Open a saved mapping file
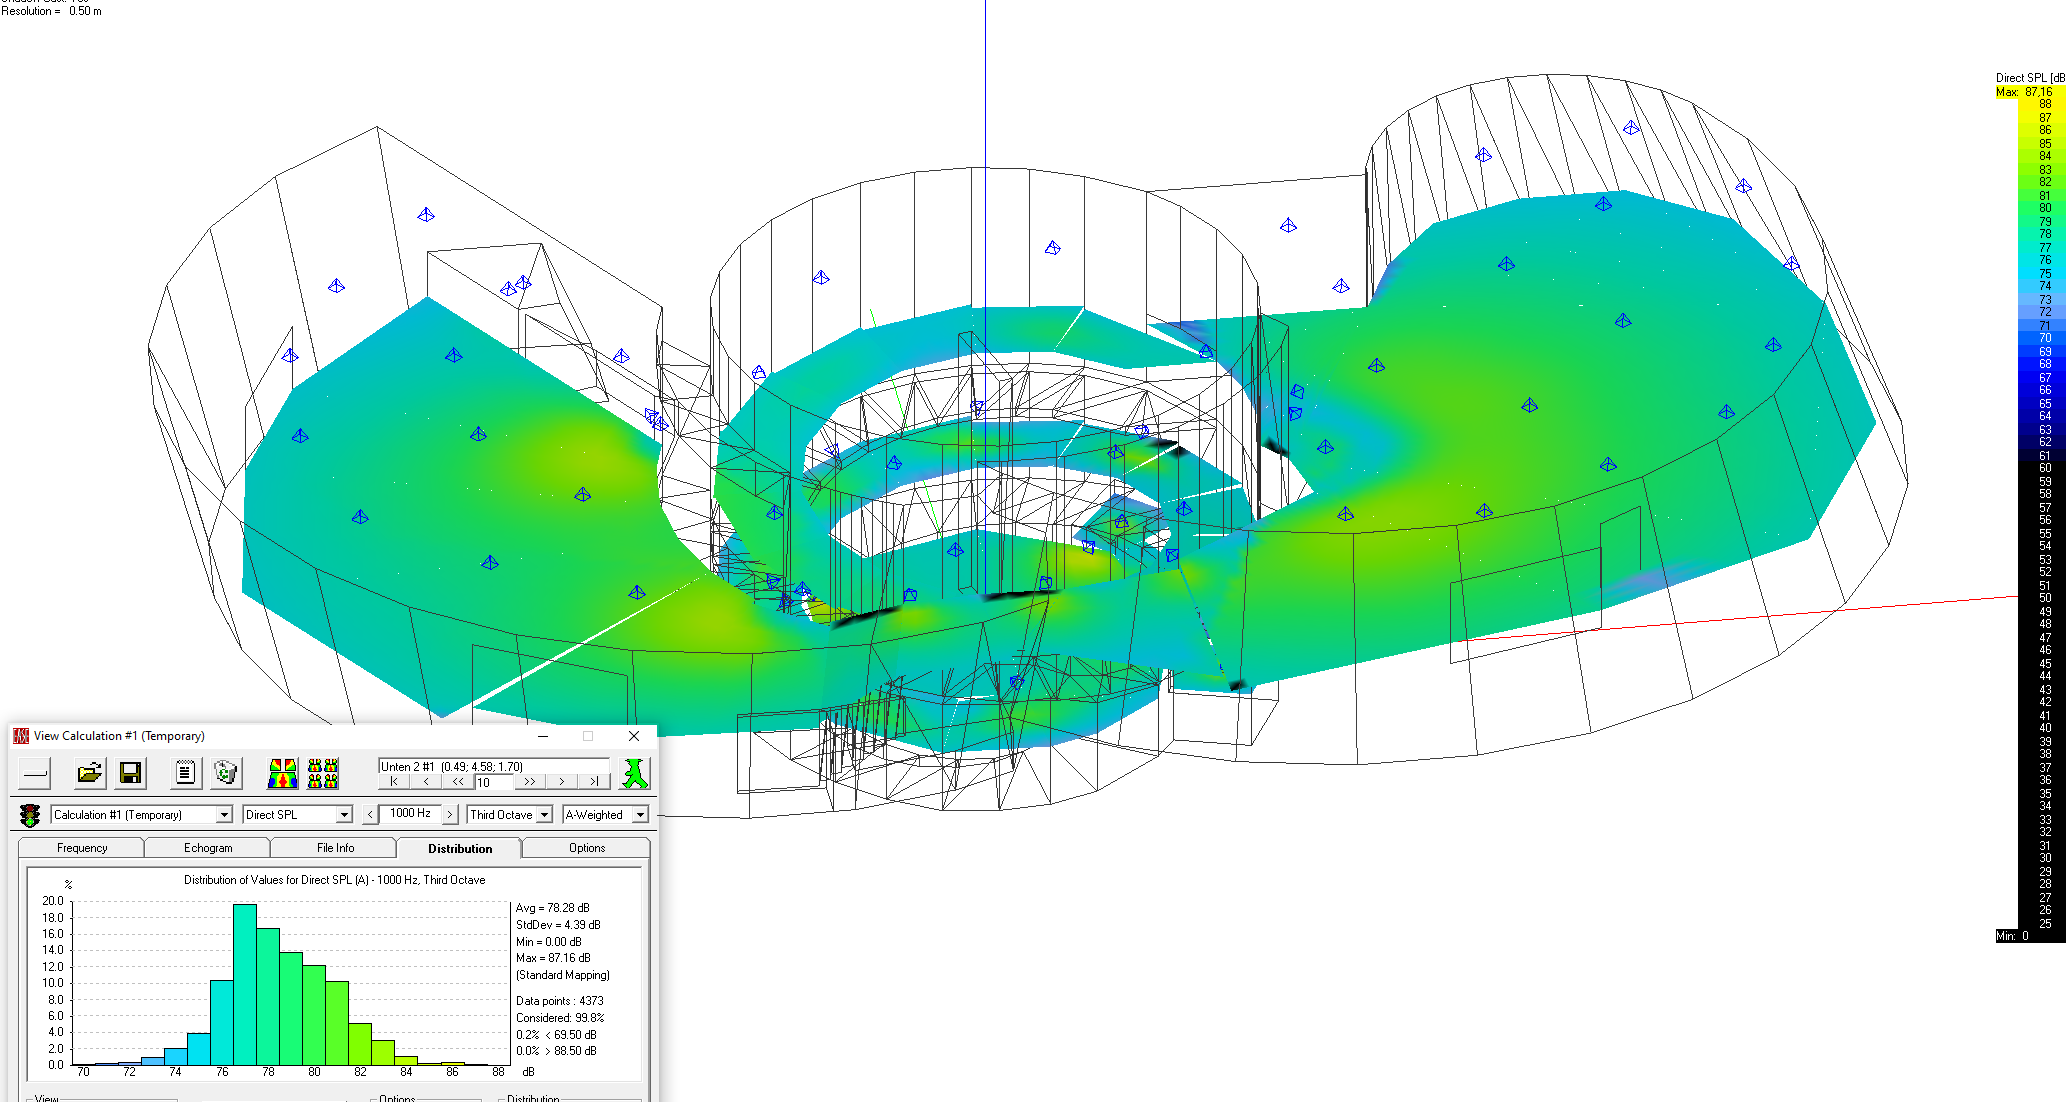Image resolution: width=2066 pixels, height=1102 pixels. coord(90,773)
